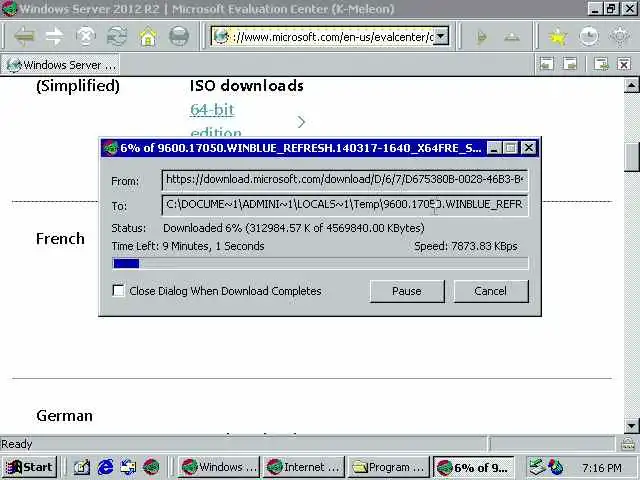640x480 pixels.
Task: Click the colorful system tray icon
Action: (556, 467)
